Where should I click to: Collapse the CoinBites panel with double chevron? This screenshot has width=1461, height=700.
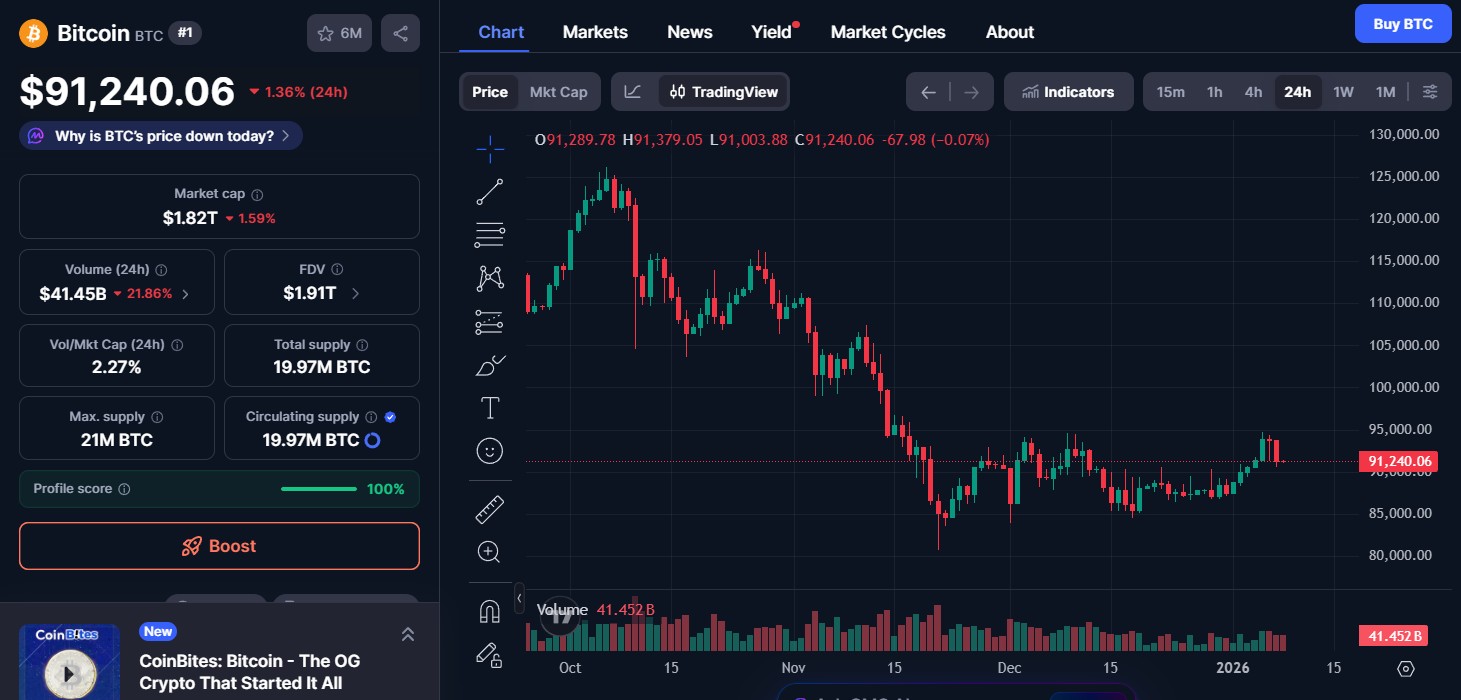(407, 633)
